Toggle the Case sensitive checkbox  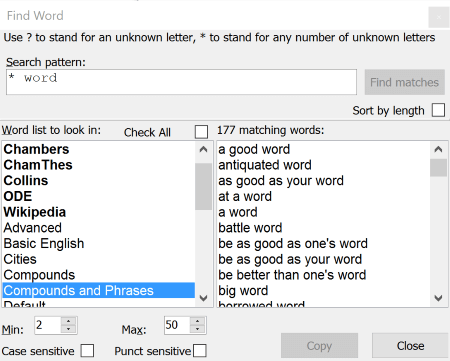coord(87,351)
